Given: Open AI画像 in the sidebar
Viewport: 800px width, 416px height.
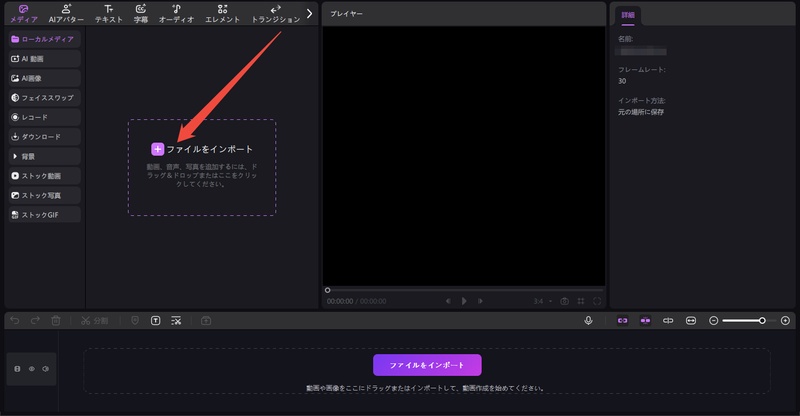Looking at the screenshot, I should click(x=45, y=78).
